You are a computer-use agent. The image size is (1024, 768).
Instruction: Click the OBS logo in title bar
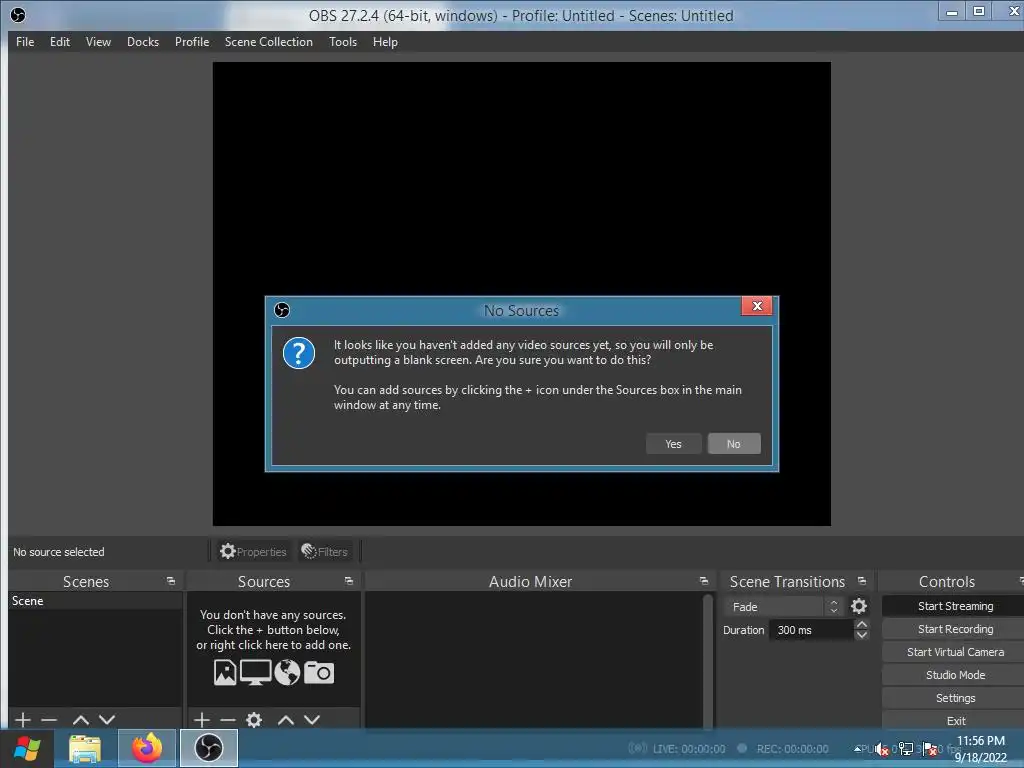point(18,14)
